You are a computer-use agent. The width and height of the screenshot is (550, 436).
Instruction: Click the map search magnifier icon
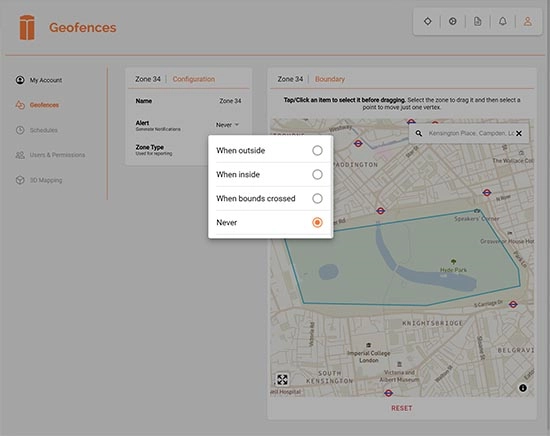pos(419,133)
